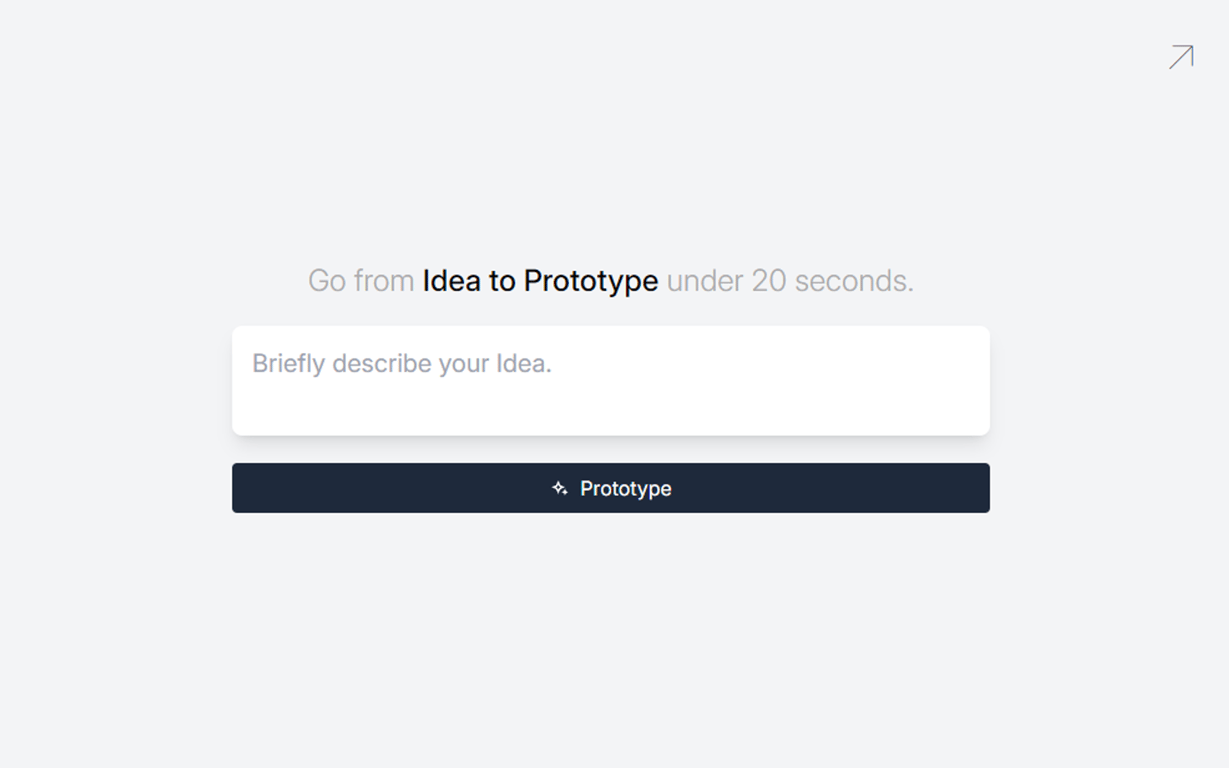Open the external link arrow icon
Image resolution: width=1229 pixels, height=768 pixels.
1181,57
